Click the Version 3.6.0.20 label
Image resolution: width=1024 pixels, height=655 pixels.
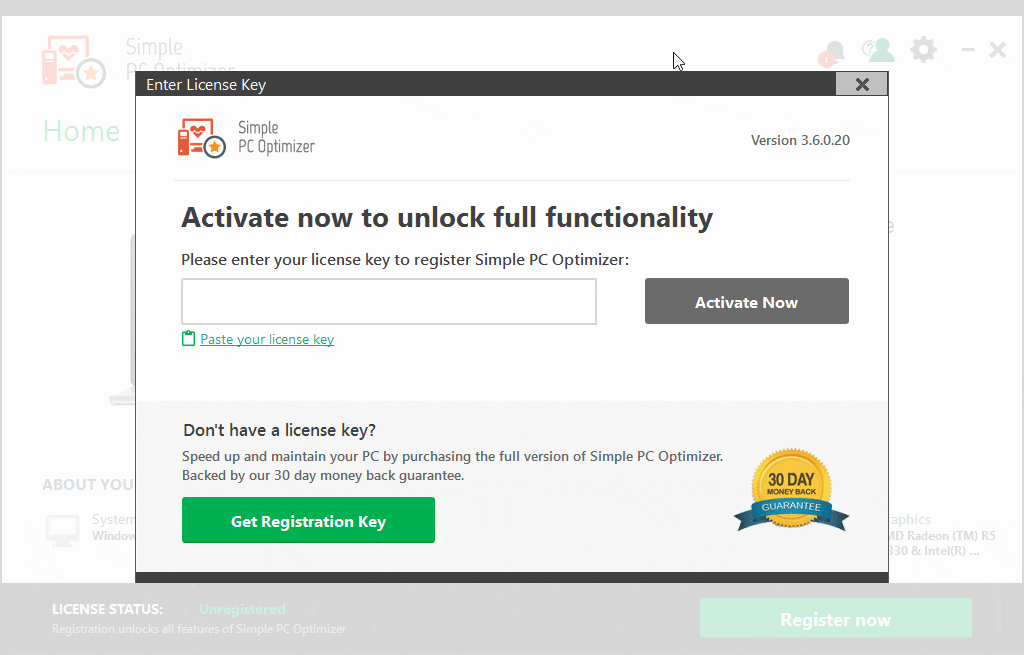[800, 140]
